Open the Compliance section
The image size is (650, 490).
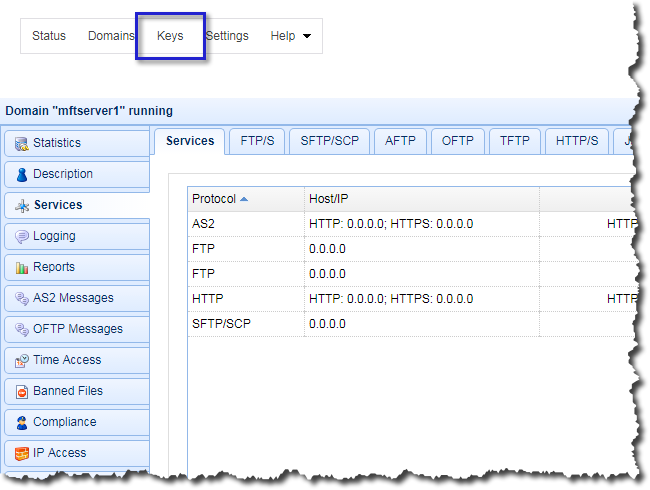(x=77, y=422)
